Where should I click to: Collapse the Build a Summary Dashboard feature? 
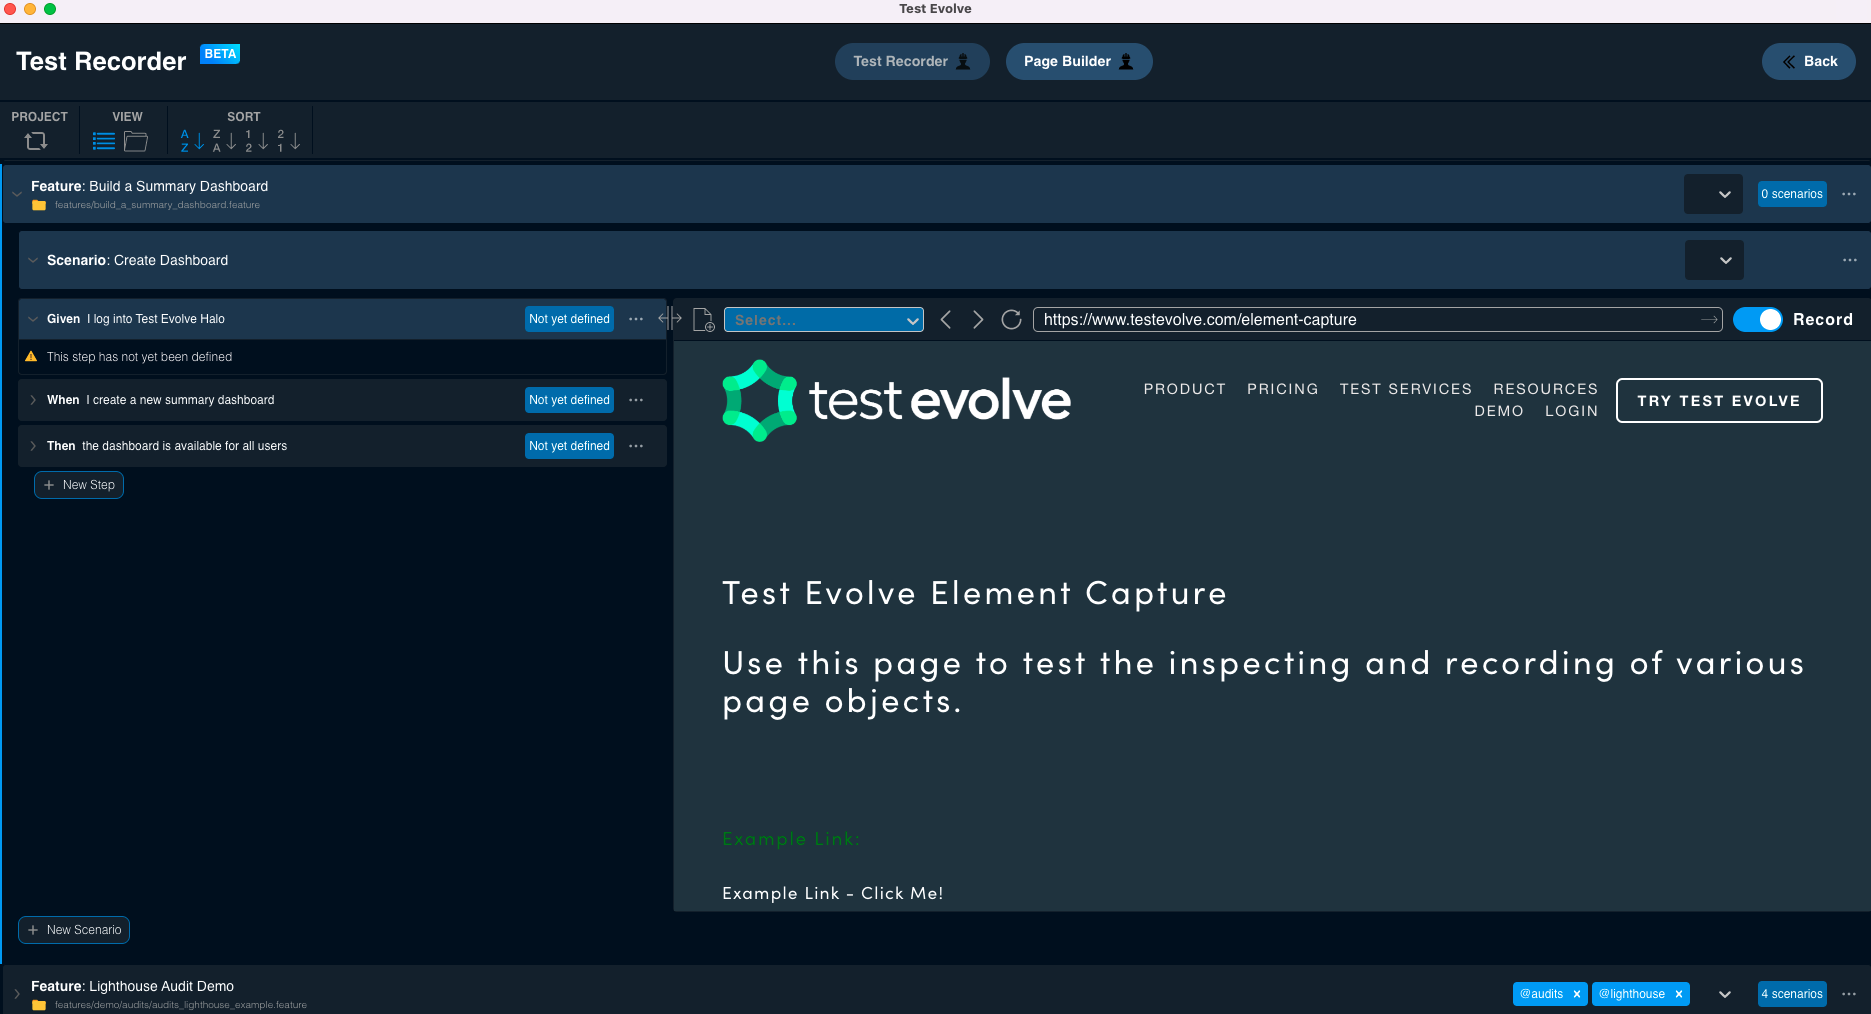[17, 194]
